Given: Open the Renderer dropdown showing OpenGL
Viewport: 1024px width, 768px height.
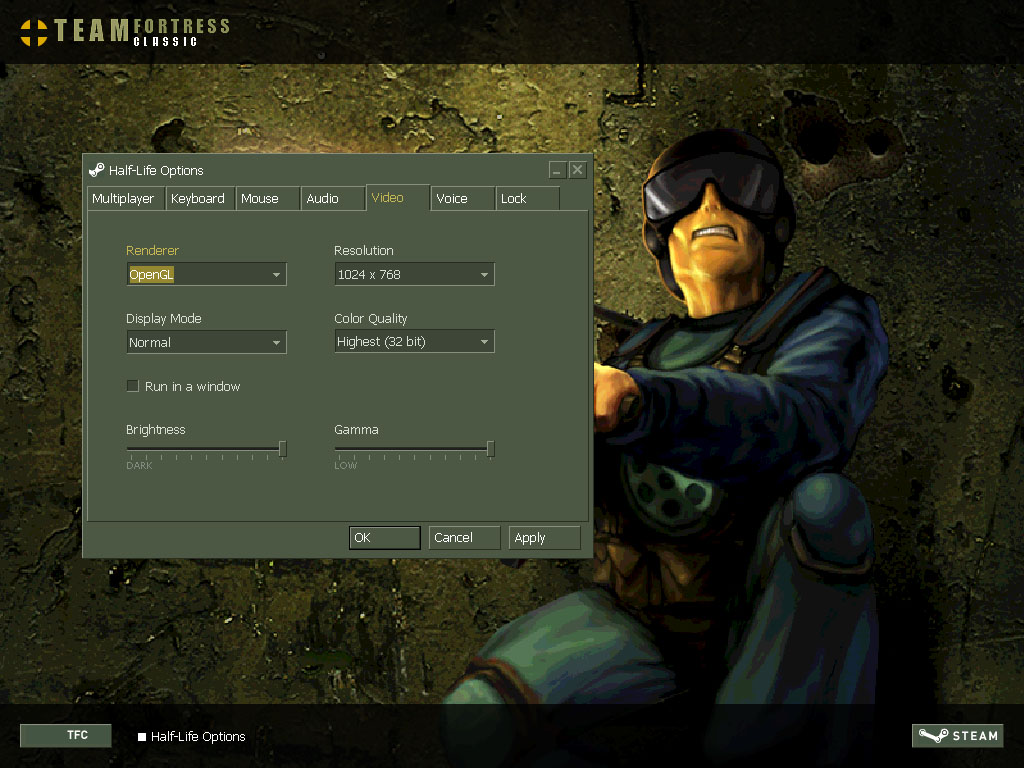Looking at the screenshot, I should click(206, 274).
